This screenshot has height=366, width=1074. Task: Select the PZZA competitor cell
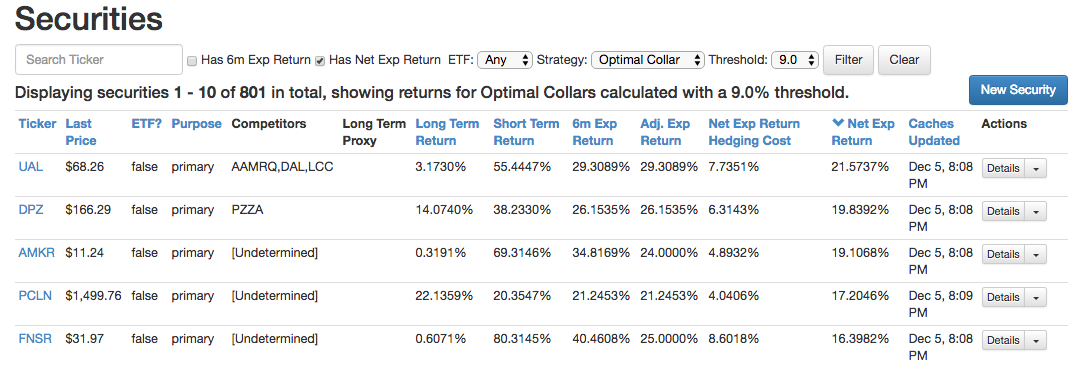point(248,210)
